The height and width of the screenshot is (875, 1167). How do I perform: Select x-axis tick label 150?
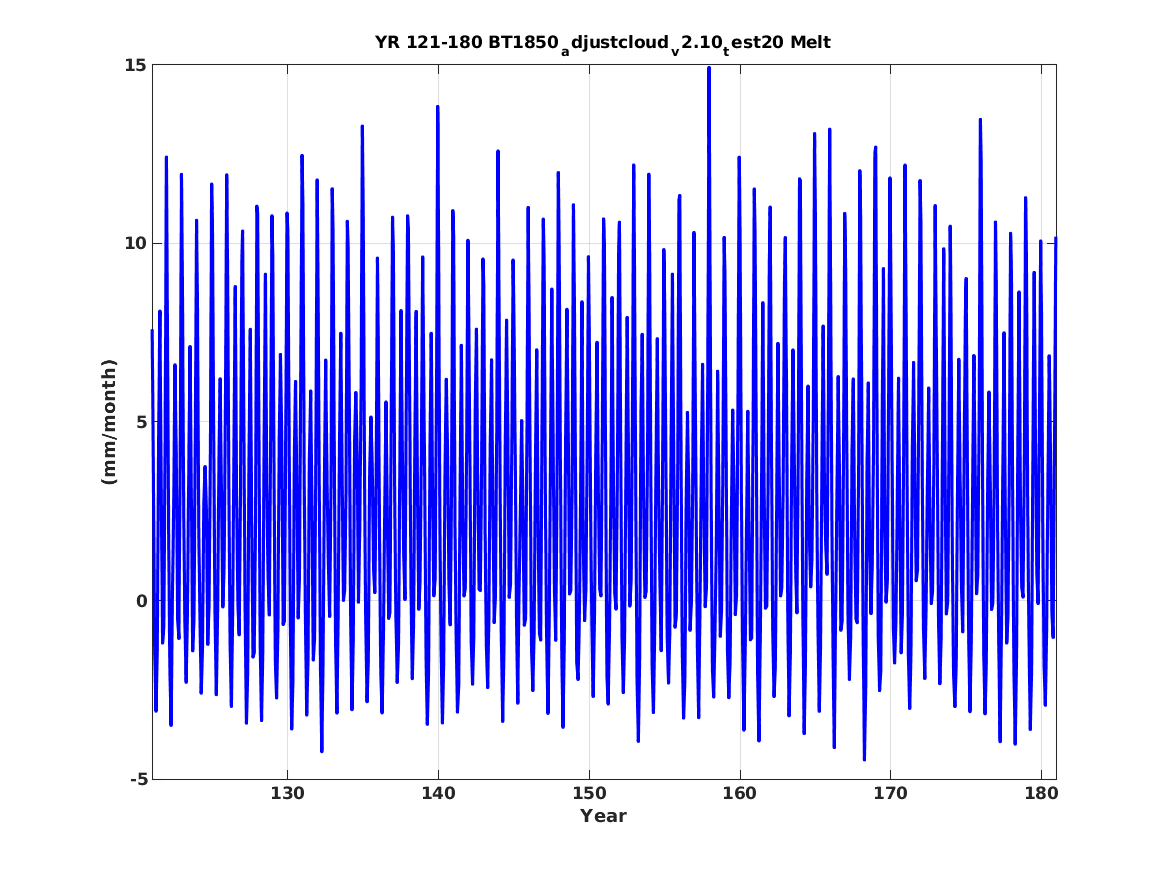(x=589, y=793)
